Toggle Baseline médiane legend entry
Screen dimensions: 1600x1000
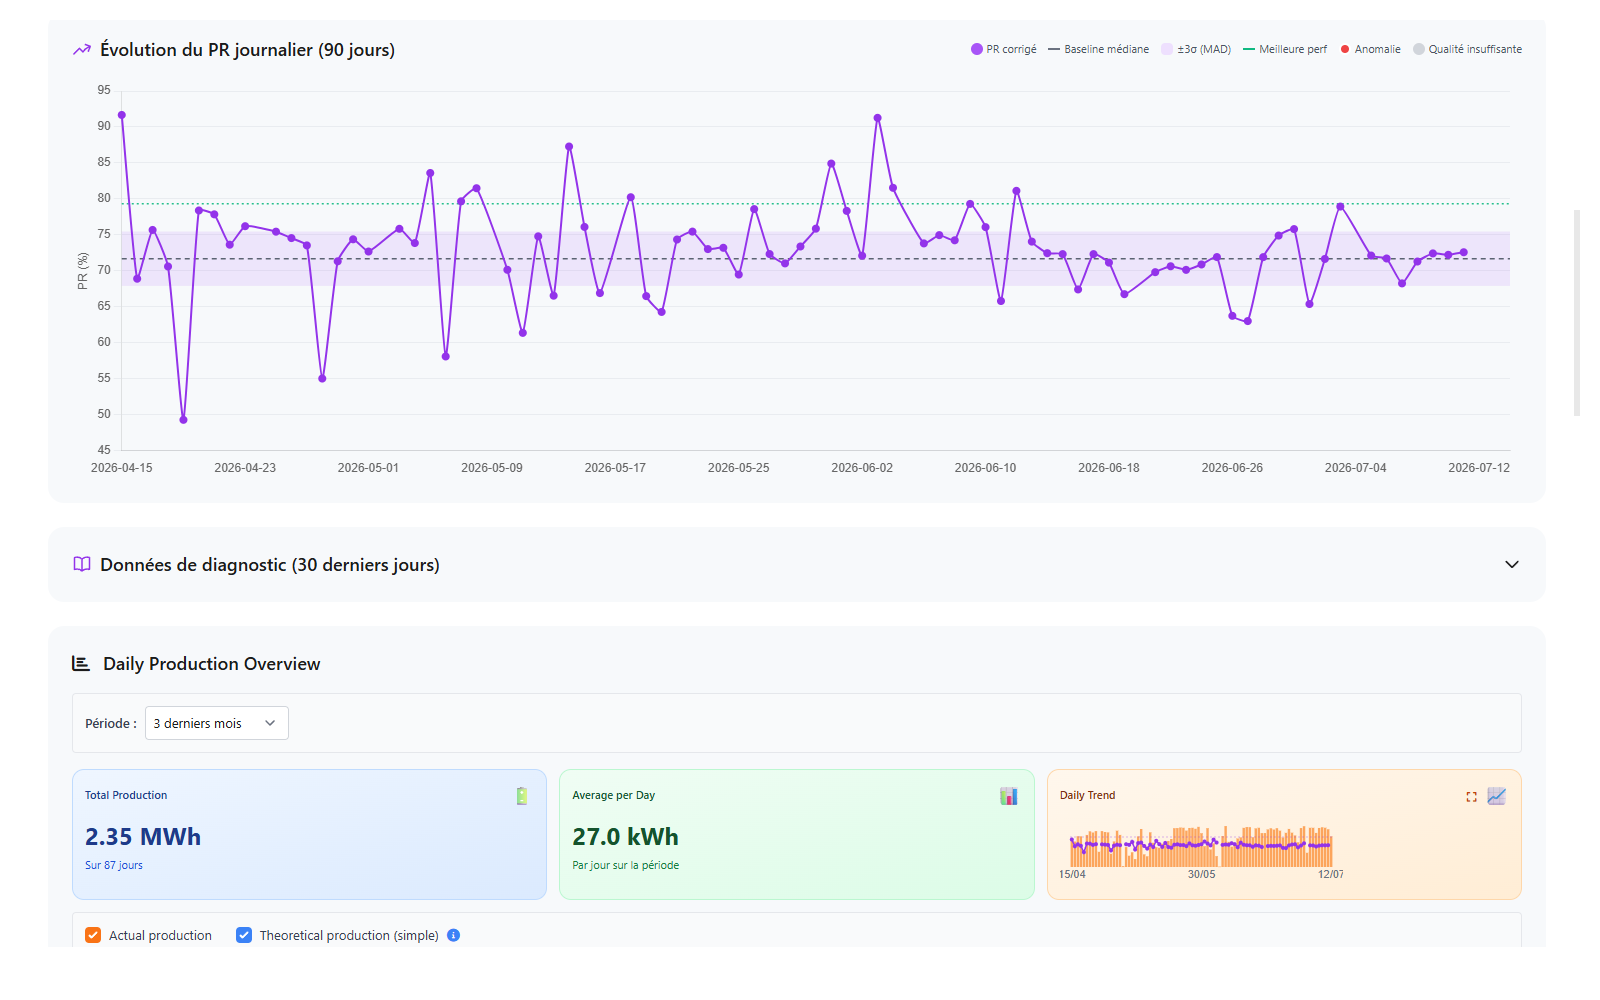click(x=1099, y=49)
